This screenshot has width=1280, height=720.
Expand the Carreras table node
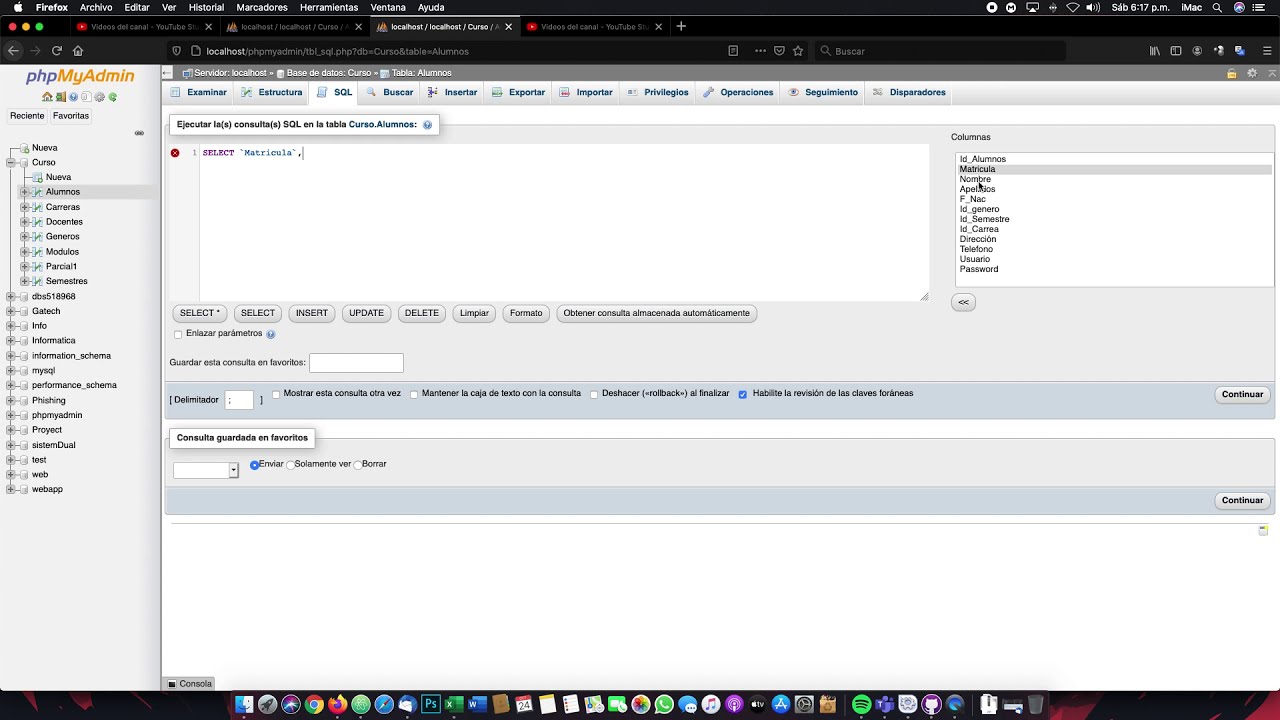[25, 207]
